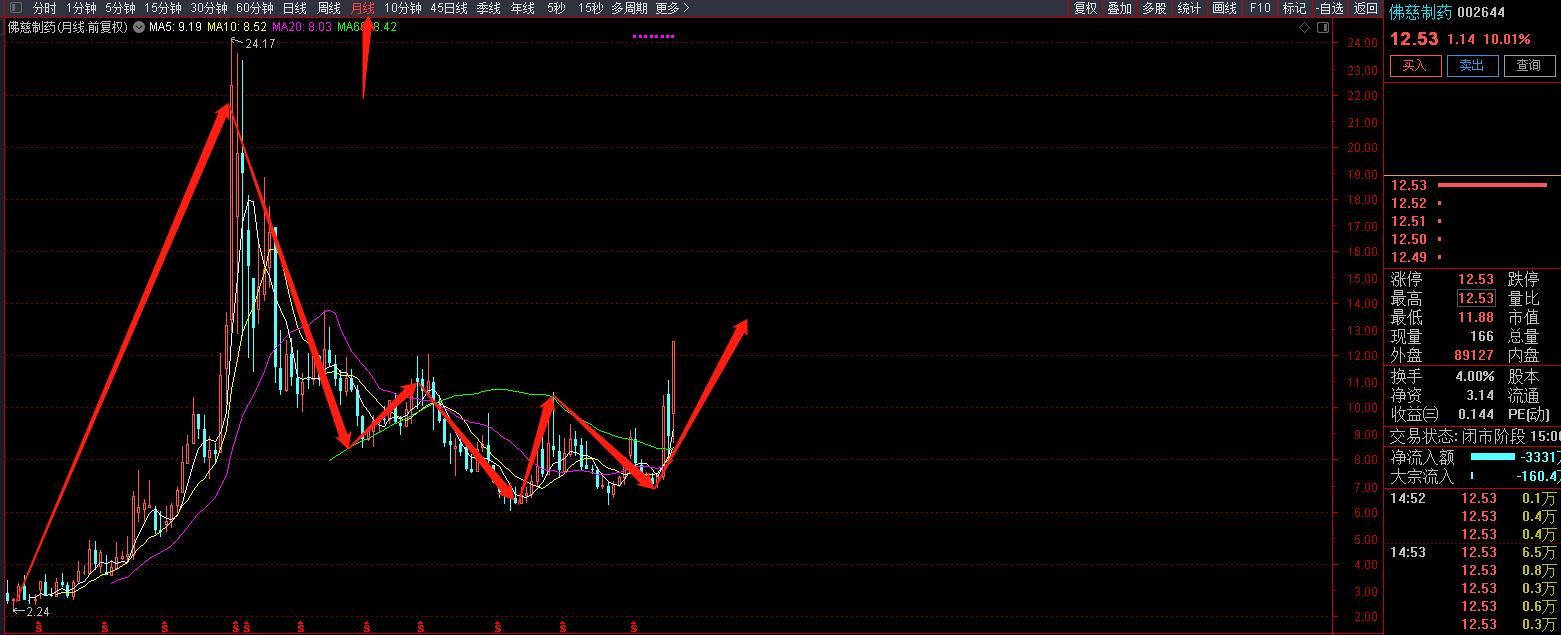Select the 10分钟 period

coord(403,8)
